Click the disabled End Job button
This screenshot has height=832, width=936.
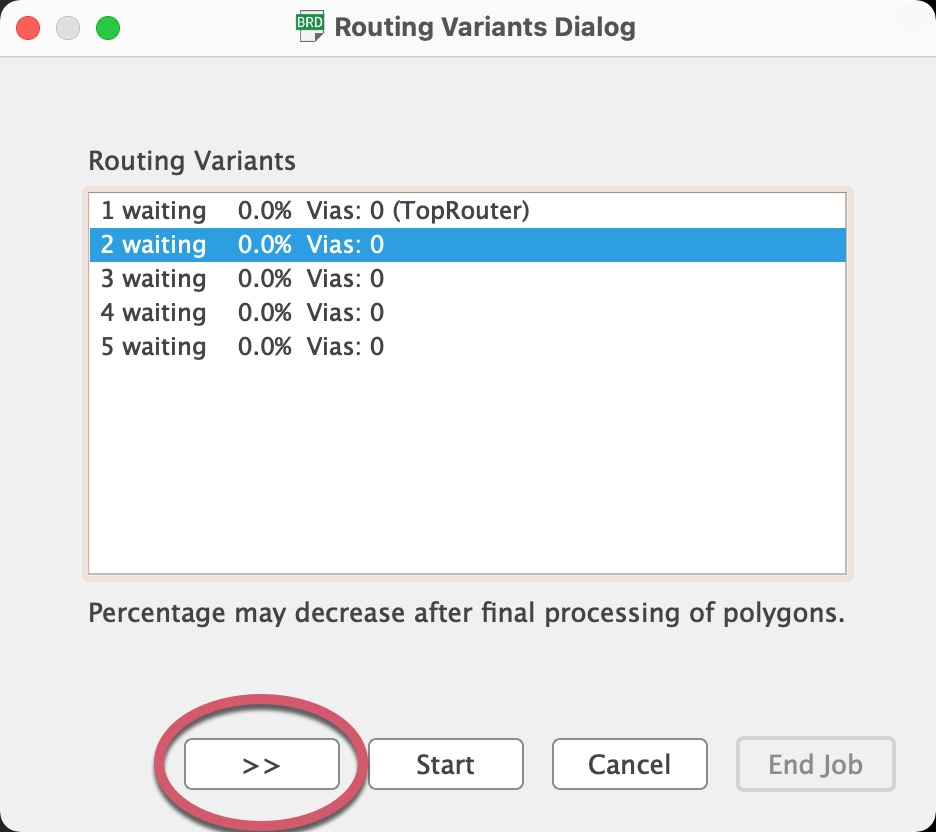pyautogui.click(x=815, y=764)
